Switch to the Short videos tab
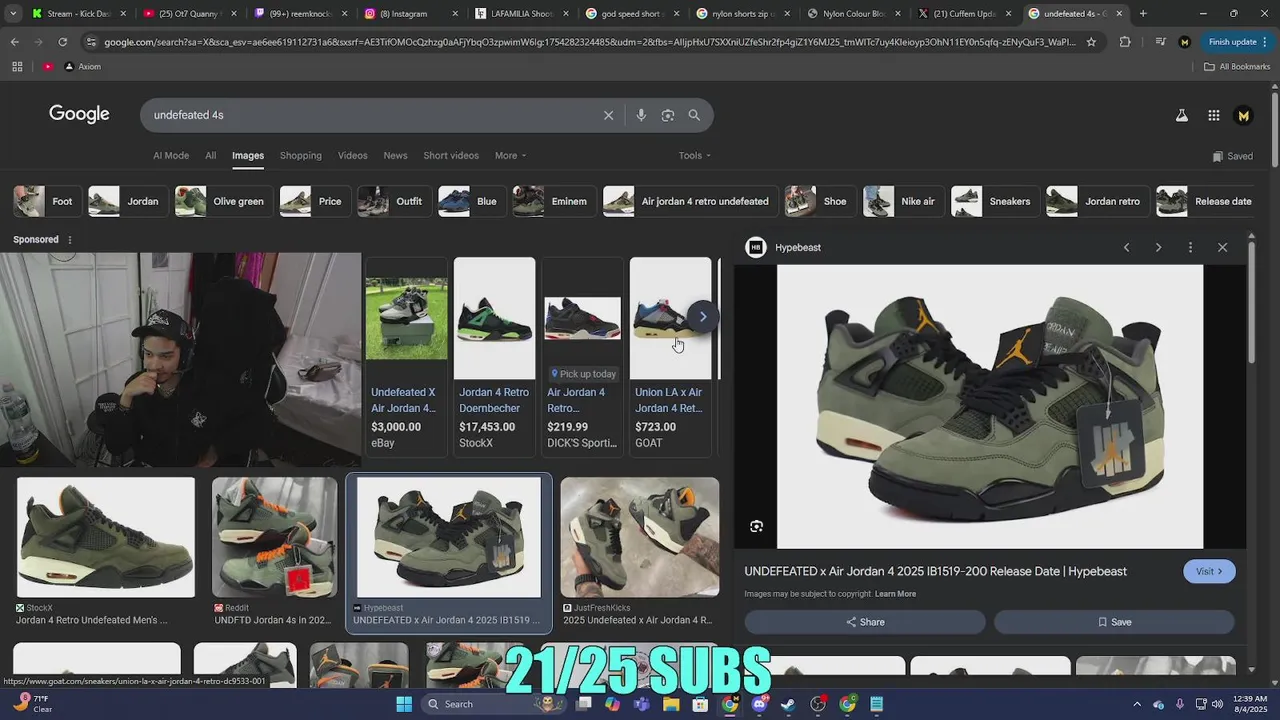Screen dimensions: 1280x720 451,155
